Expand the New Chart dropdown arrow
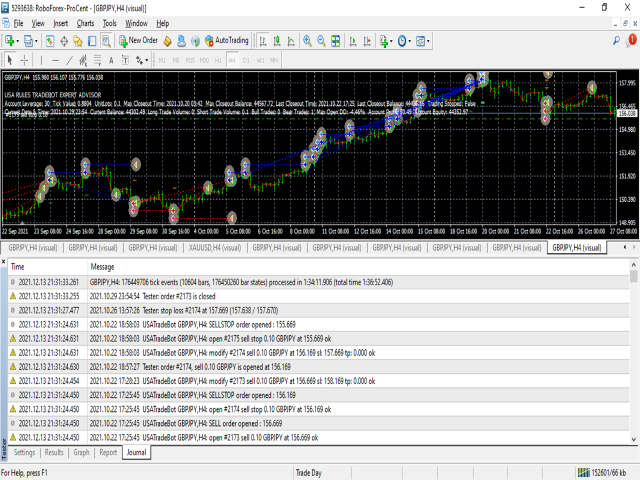 tap(18, 41)
